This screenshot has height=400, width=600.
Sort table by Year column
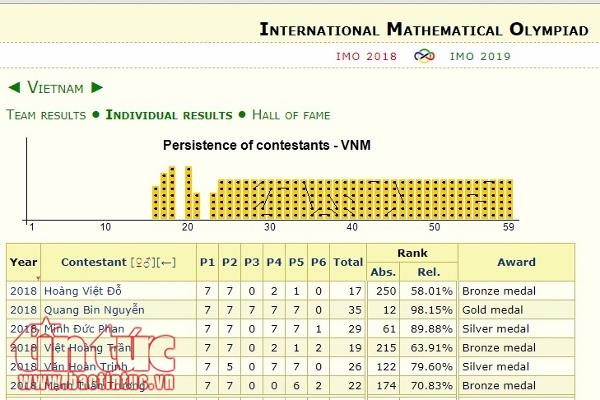click(23, 262)
